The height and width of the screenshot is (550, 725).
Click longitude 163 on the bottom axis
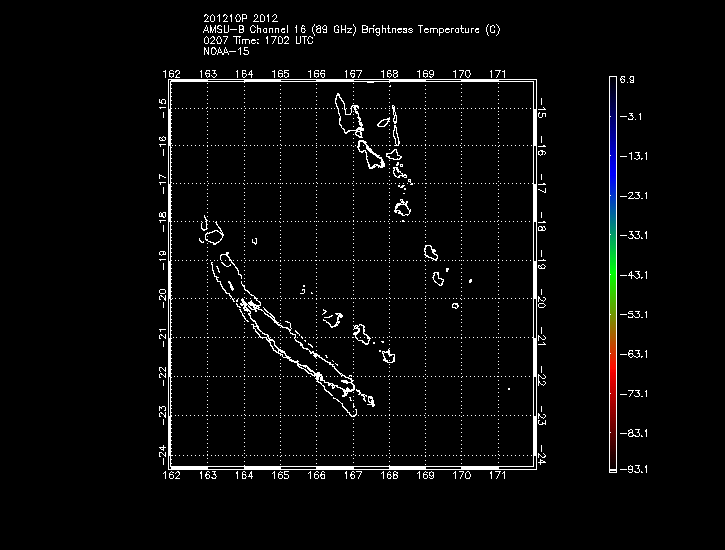(208, 475)
